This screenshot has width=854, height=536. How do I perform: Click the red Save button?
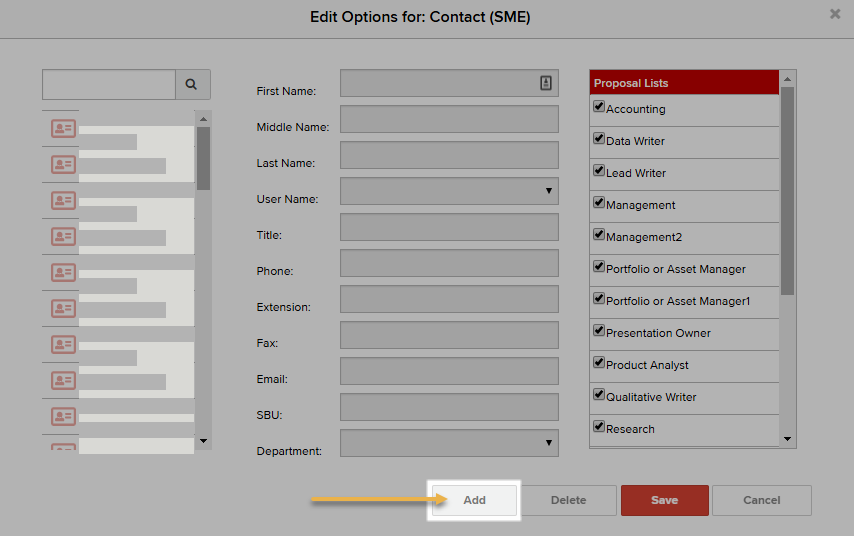tap(664, 500)
